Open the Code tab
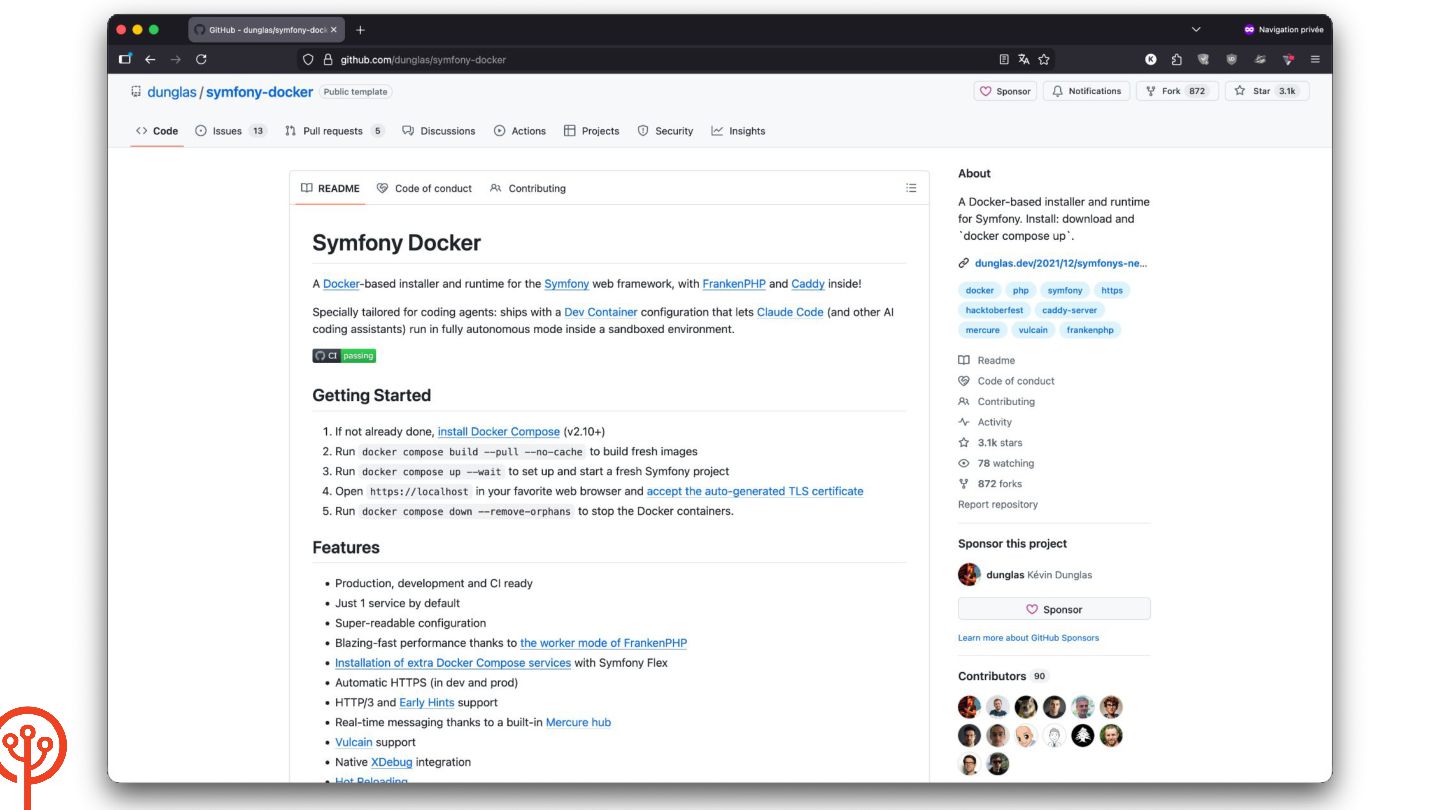The width and height of the screenshot is (1440, 810). (x=157, y=131)
